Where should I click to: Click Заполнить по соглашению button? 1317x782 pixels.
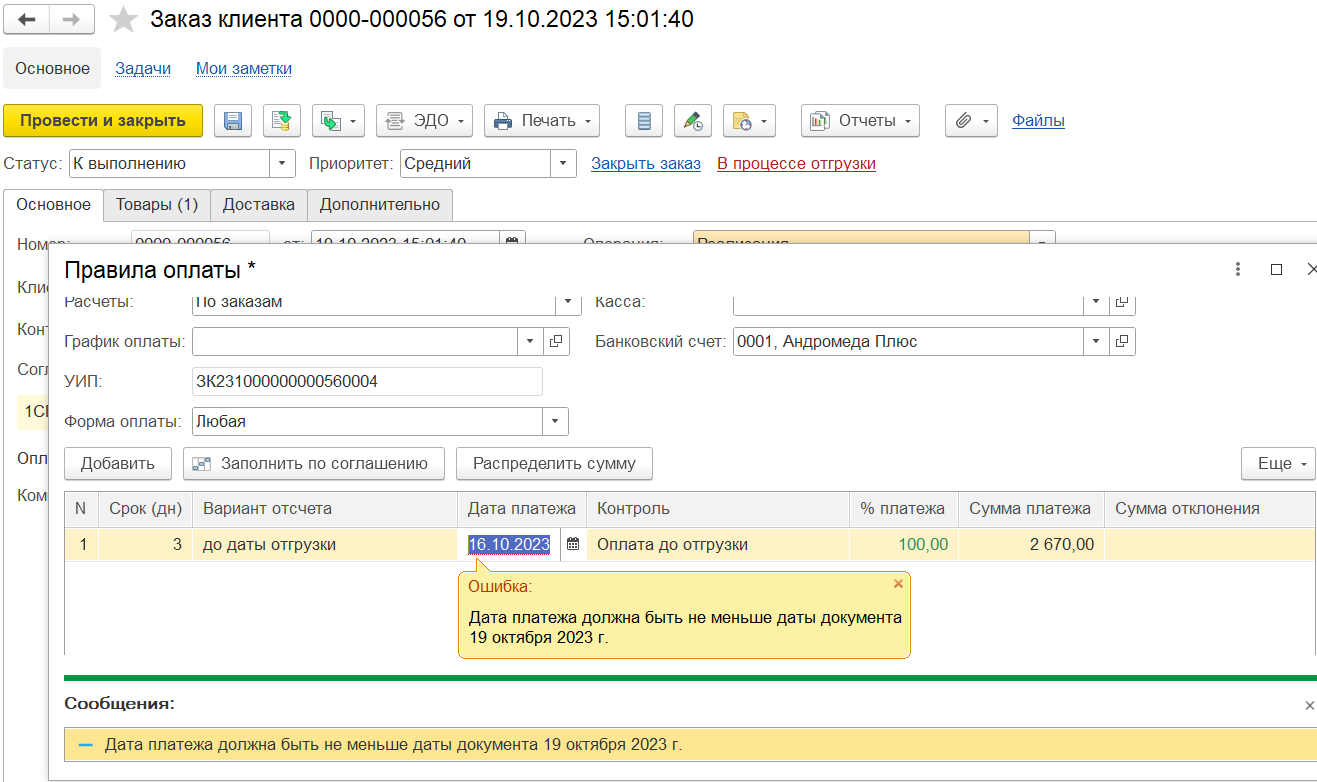pos(313,464)
